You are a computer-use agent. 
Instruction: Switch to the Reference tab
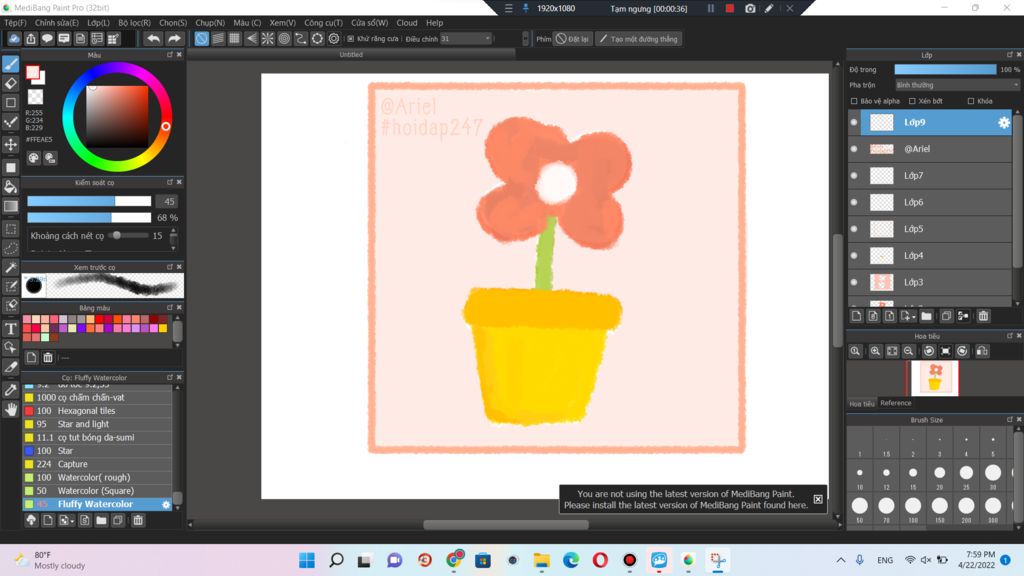click(895, 403)
